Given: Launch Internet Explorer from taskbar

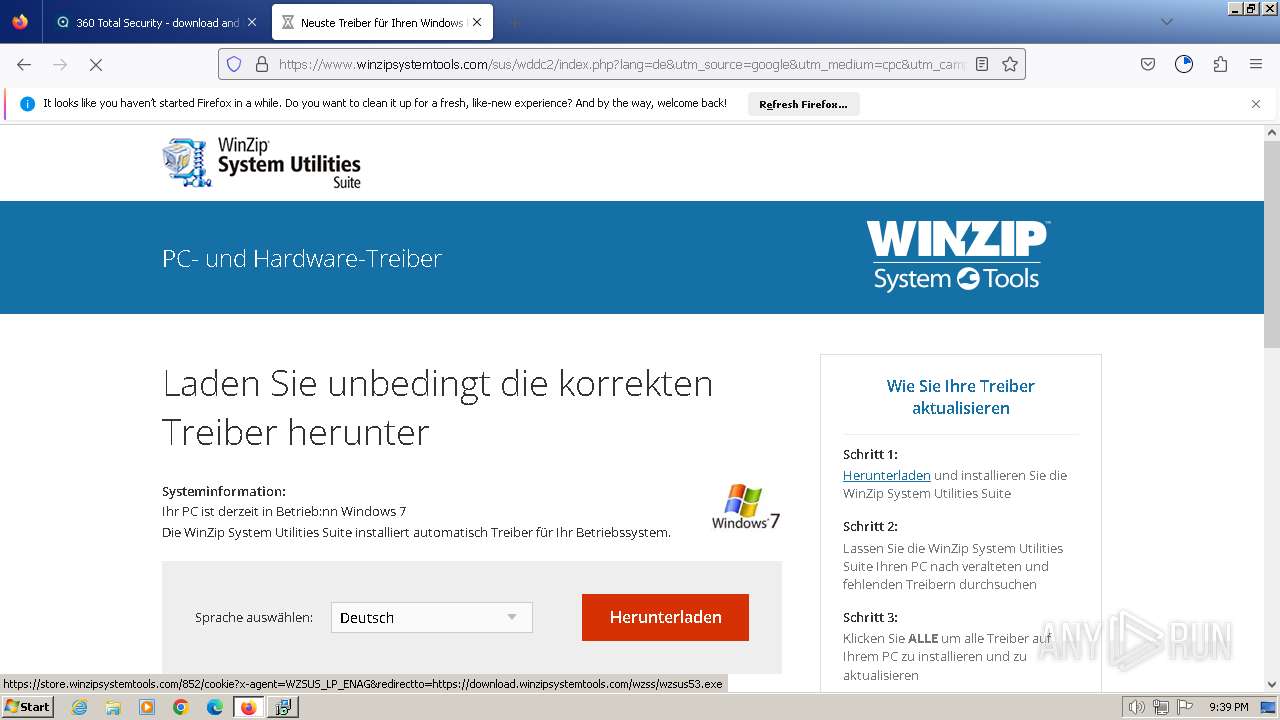Looking at the screenshot, I should coord(80,707).
